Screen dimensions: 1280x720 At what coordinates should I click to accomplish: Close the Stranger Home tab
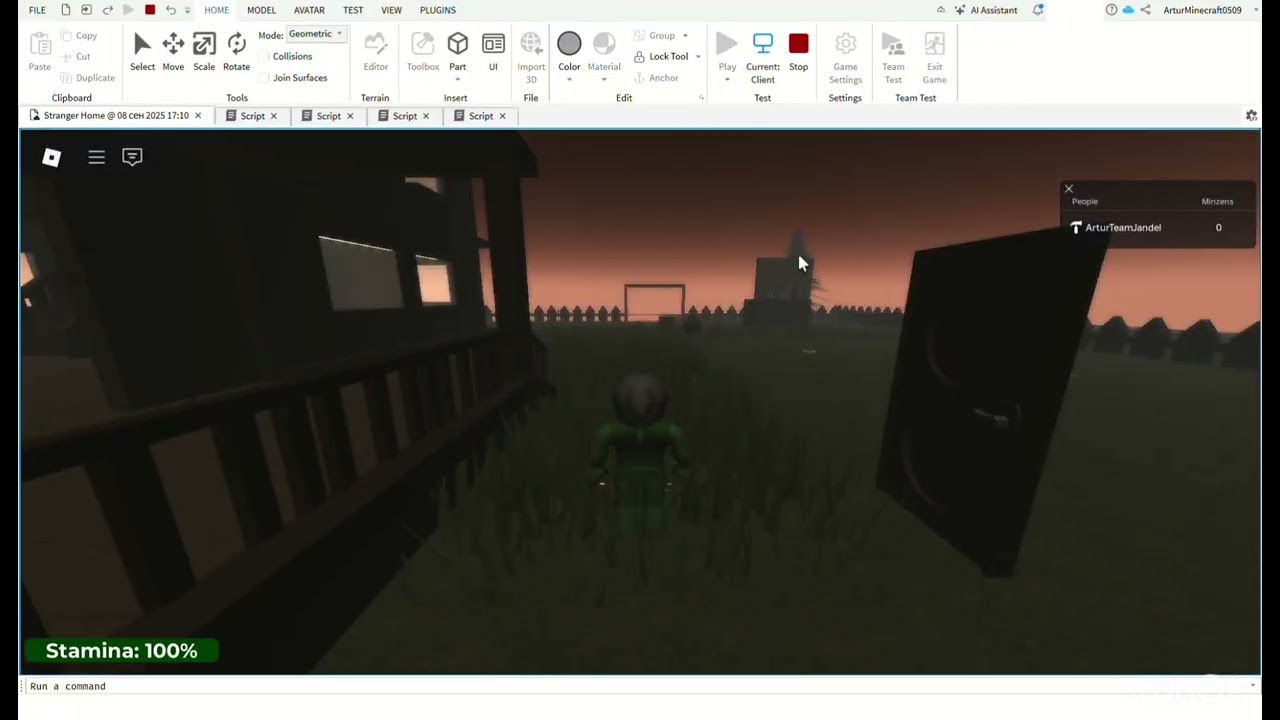point(198,116)
